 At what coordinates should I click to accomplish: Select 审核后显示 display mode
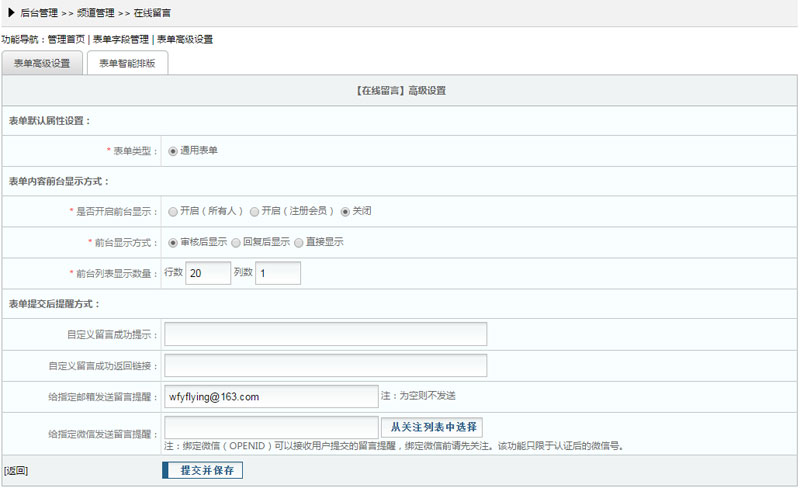pos(173,242)
